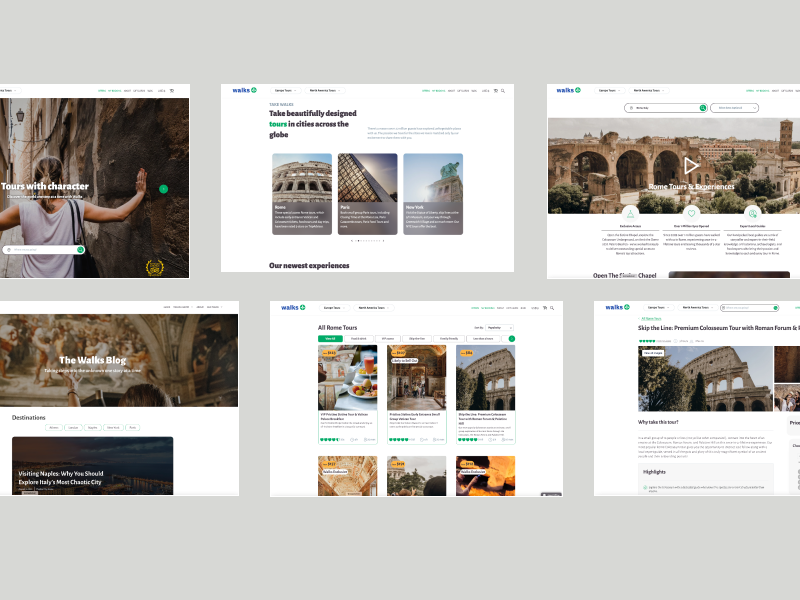The width and height of the screenshot is (800, 600).
Task: Open the Rome city card
Action: [302, 194]
